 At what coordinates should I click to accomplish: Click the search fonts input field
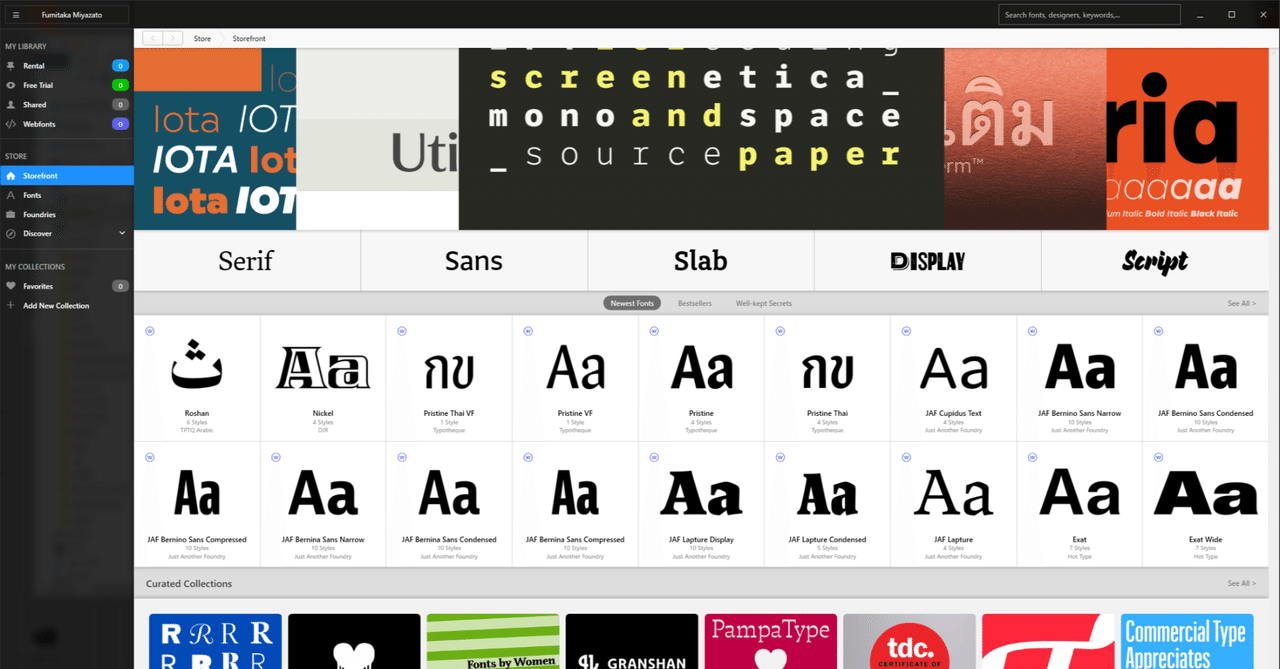tap(1087, 14)
